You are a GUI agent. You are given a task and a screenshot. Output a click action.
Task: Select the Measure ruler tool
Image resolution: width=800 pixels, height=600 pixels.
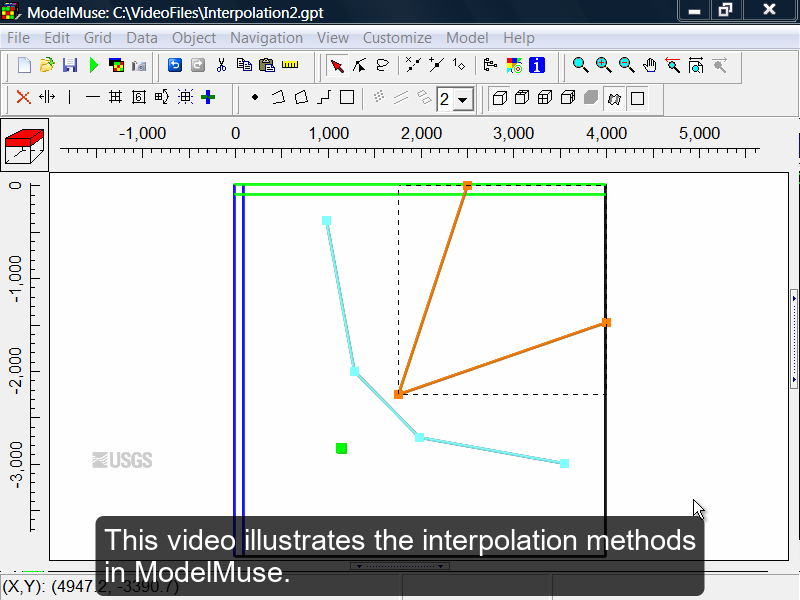point(290,66)
